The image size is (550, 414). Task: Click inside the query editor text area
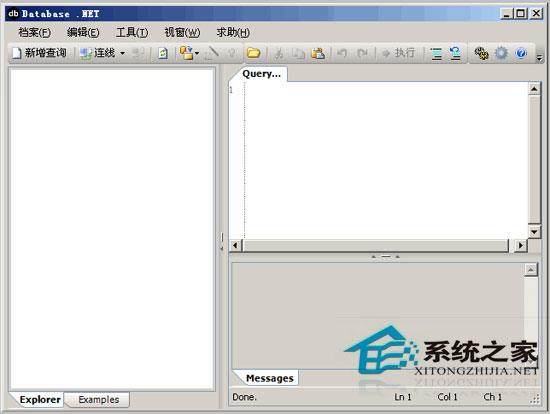pyautogui.click(x=386, y=161)
